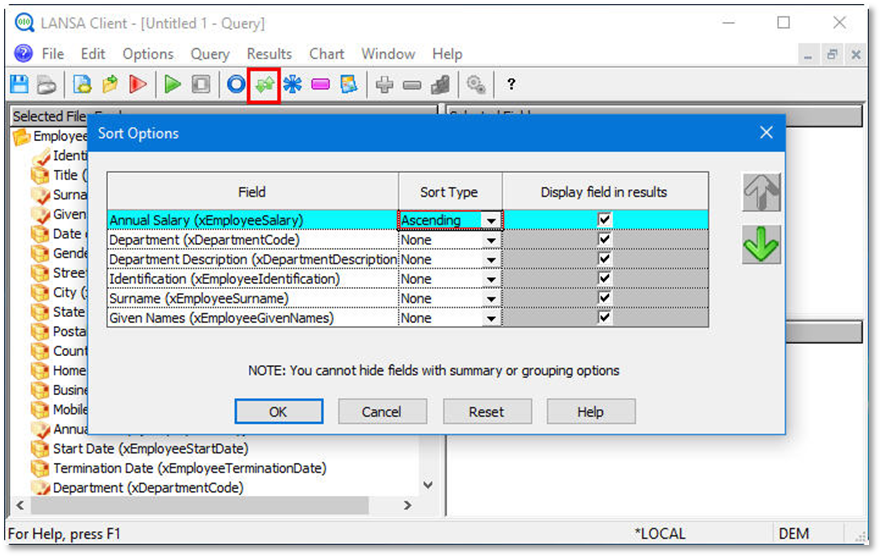Open the Query menu
Screen dimensions: 881x557
tap(210, 54)
